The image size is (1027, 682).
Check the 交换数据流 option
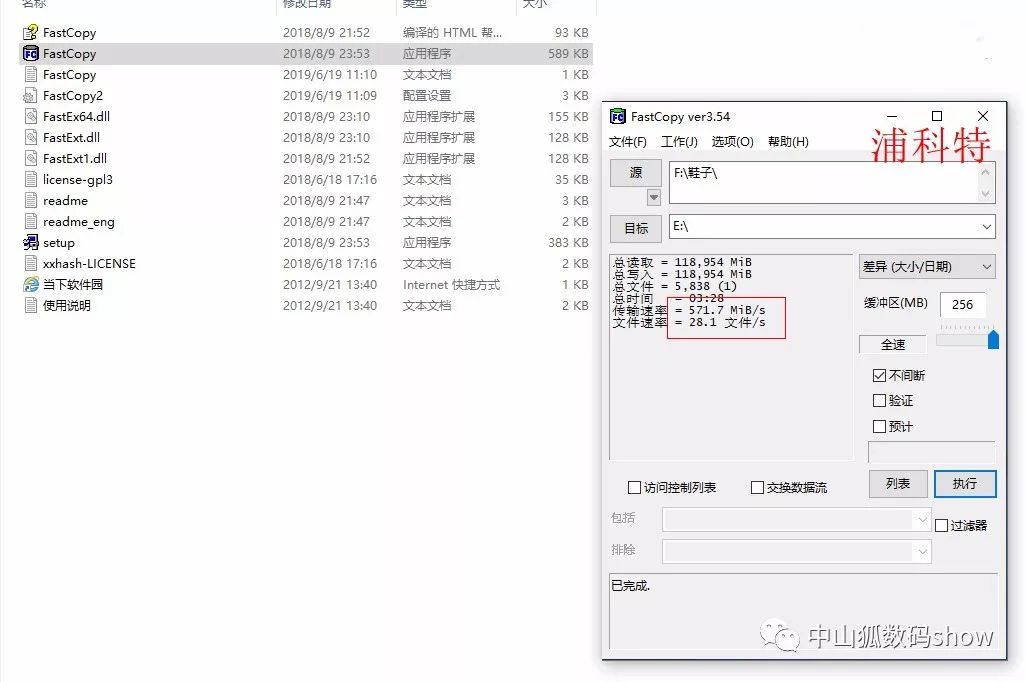coord(758,487)
